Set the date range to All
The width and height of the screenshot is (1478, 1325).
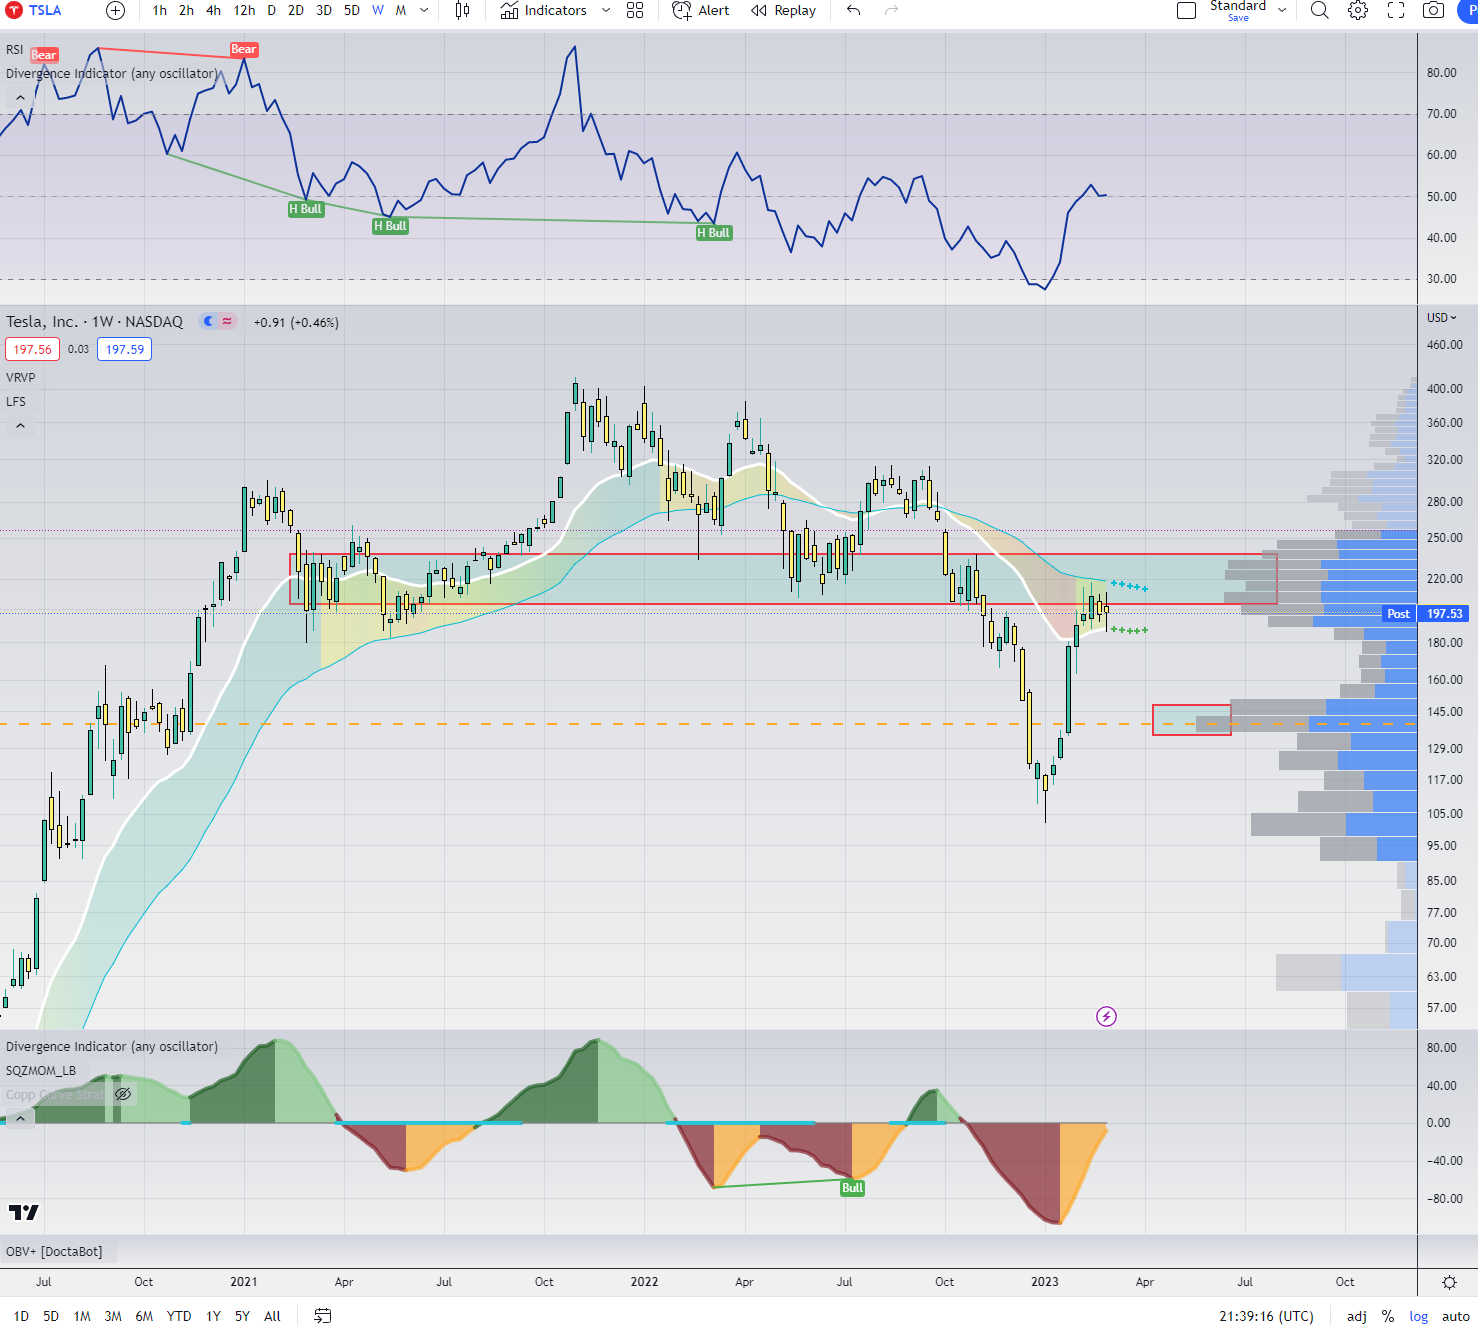pos(272,1316)
